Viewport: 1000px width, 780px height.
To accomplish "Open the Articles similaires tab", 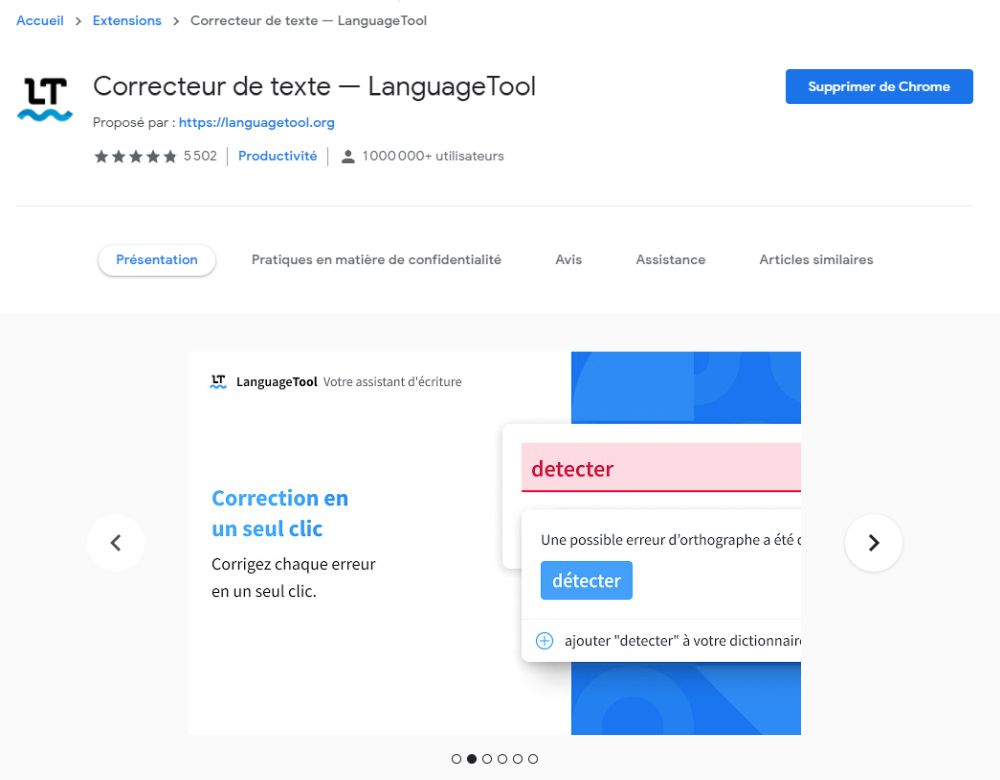I will [816, 260].
